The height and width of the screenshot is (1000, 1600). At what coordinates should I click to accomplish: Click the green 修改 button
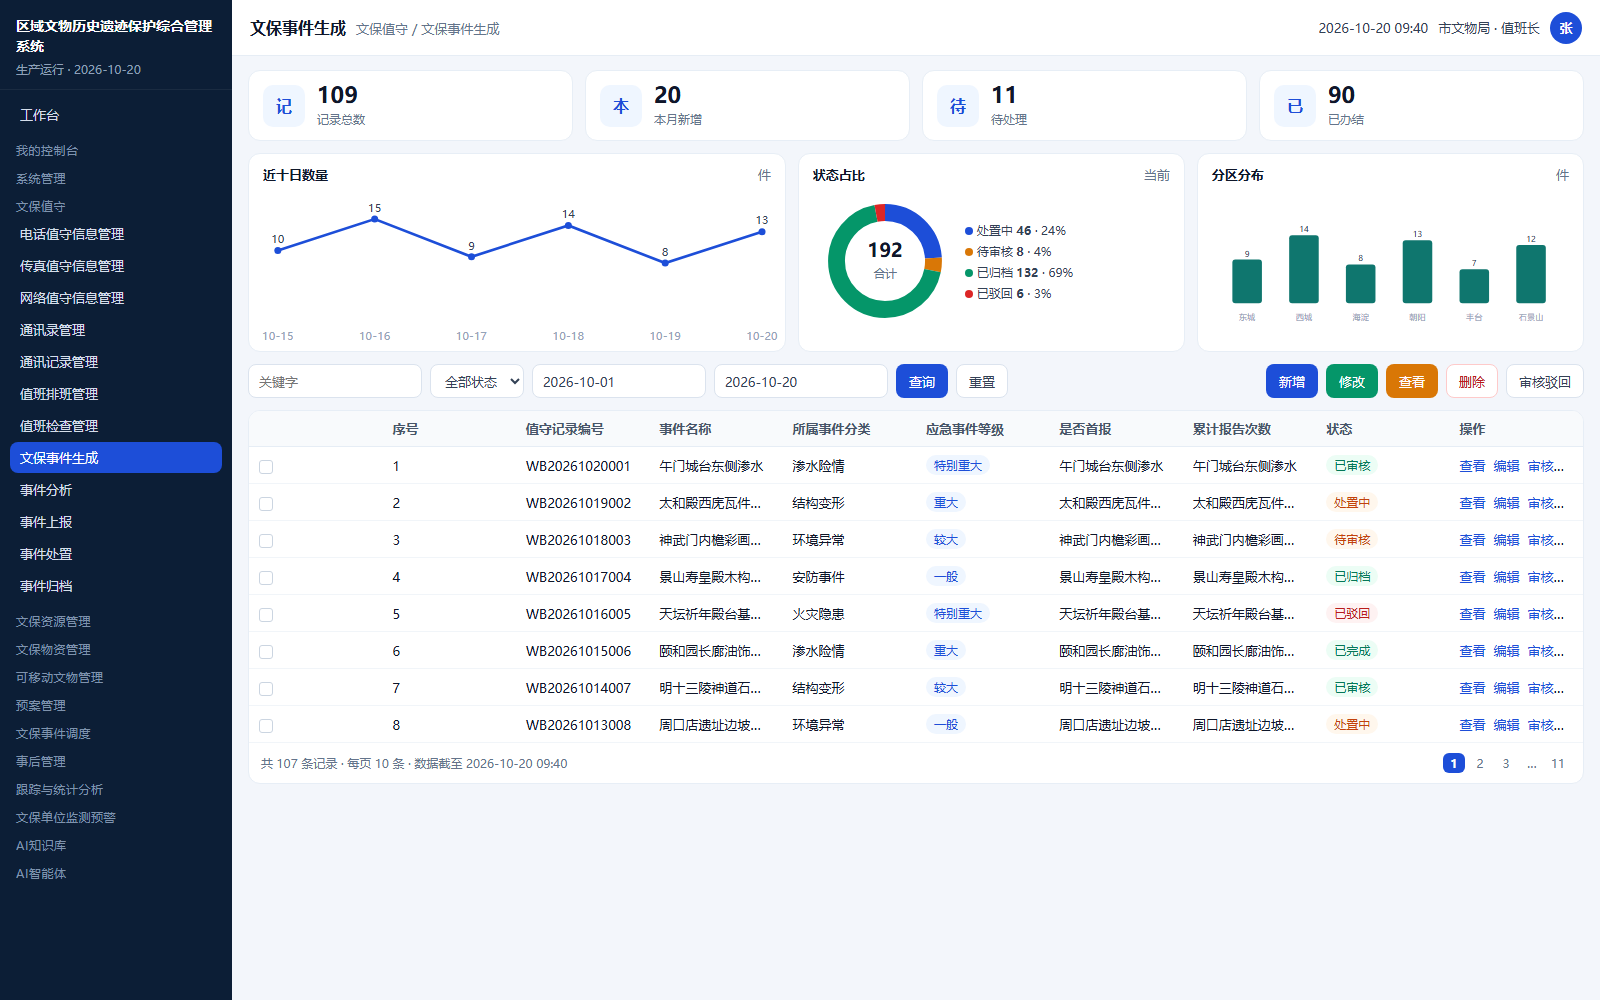[1352, 381]
